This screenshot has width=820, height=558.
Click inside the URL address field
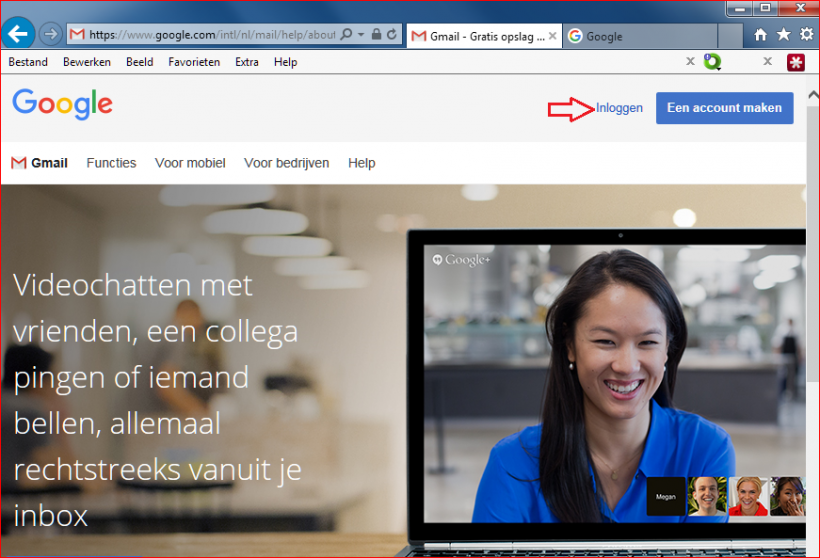click(x=210, y=34)
